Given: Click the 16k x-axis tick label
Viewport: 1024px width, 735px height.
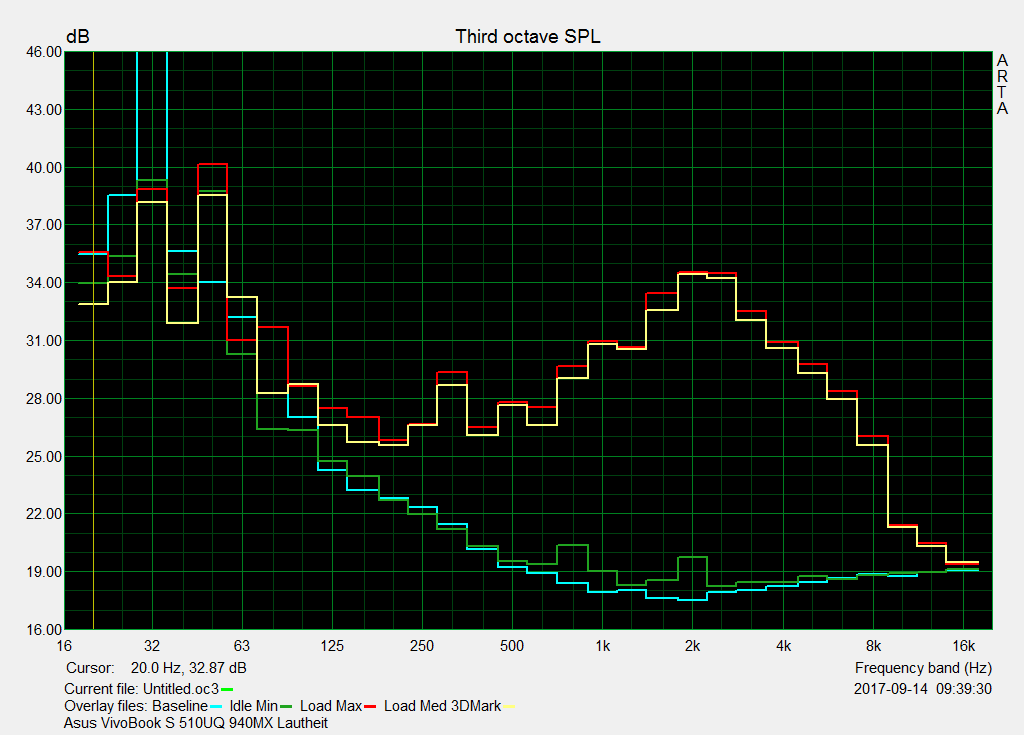Looking at the screenshot, I should tap(963, 645).
